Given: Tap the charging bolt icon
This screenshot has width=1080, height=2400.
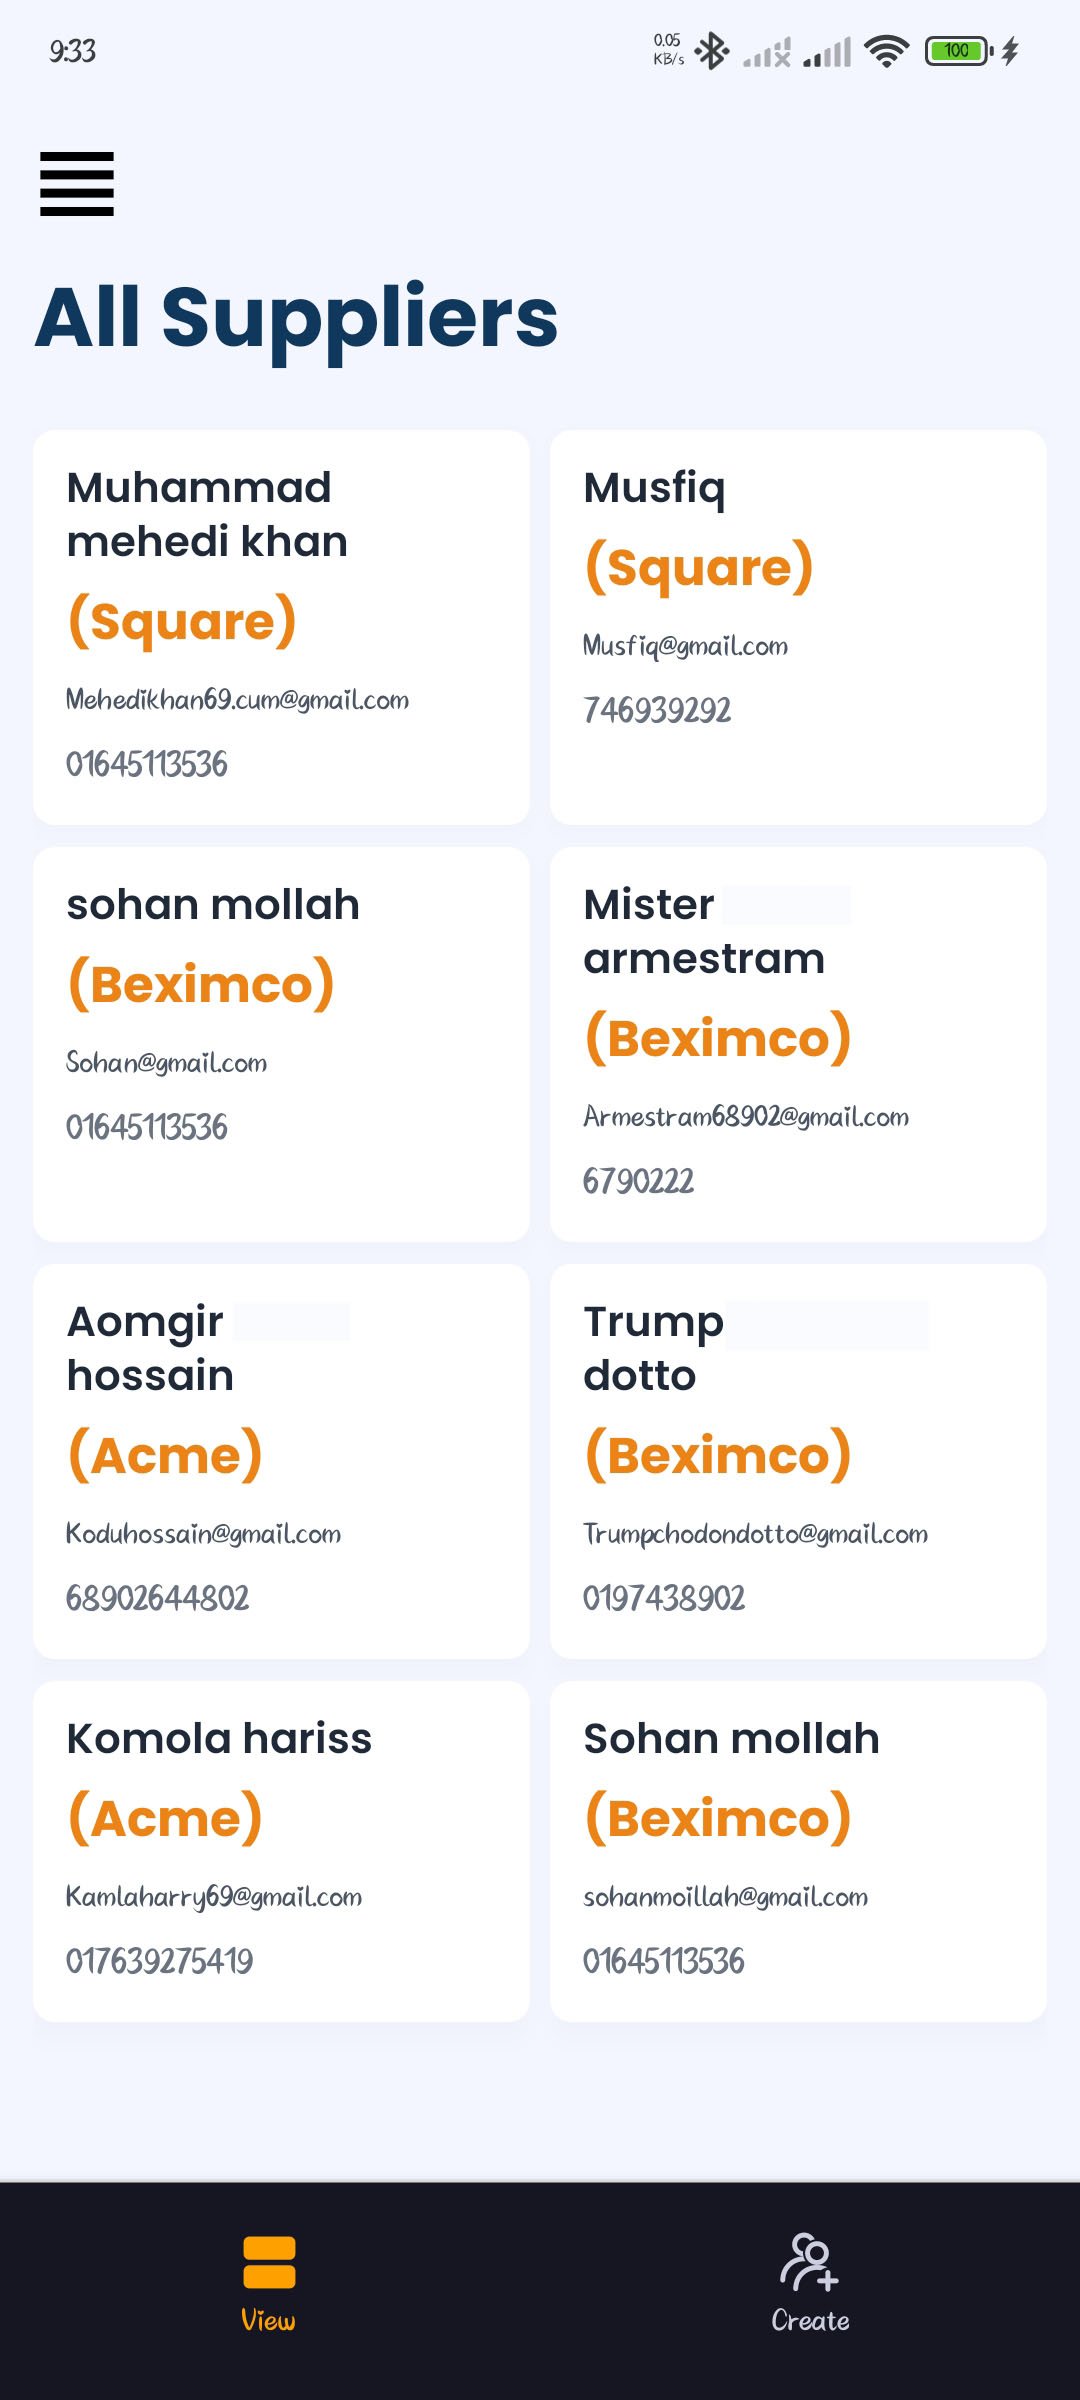Looking at the screenshot, I should [x=1010, y=51].
